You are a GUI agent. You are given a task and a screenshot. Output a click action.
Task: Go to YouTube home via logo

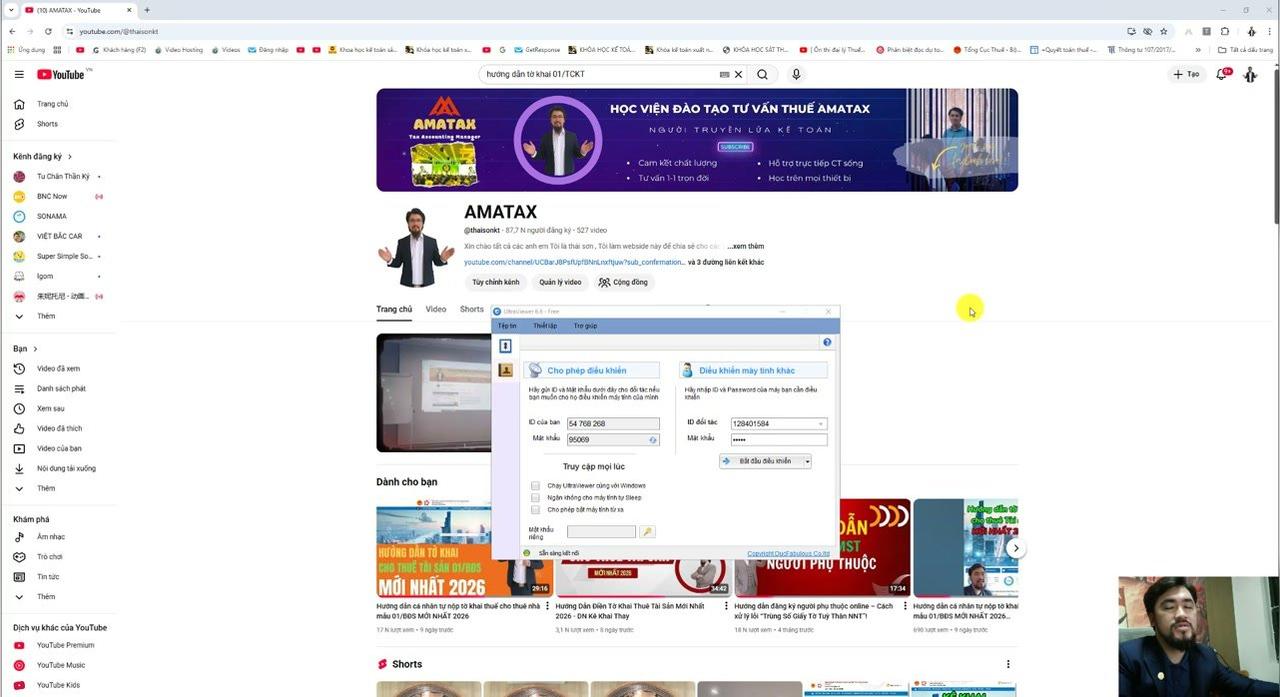point(62,74)
